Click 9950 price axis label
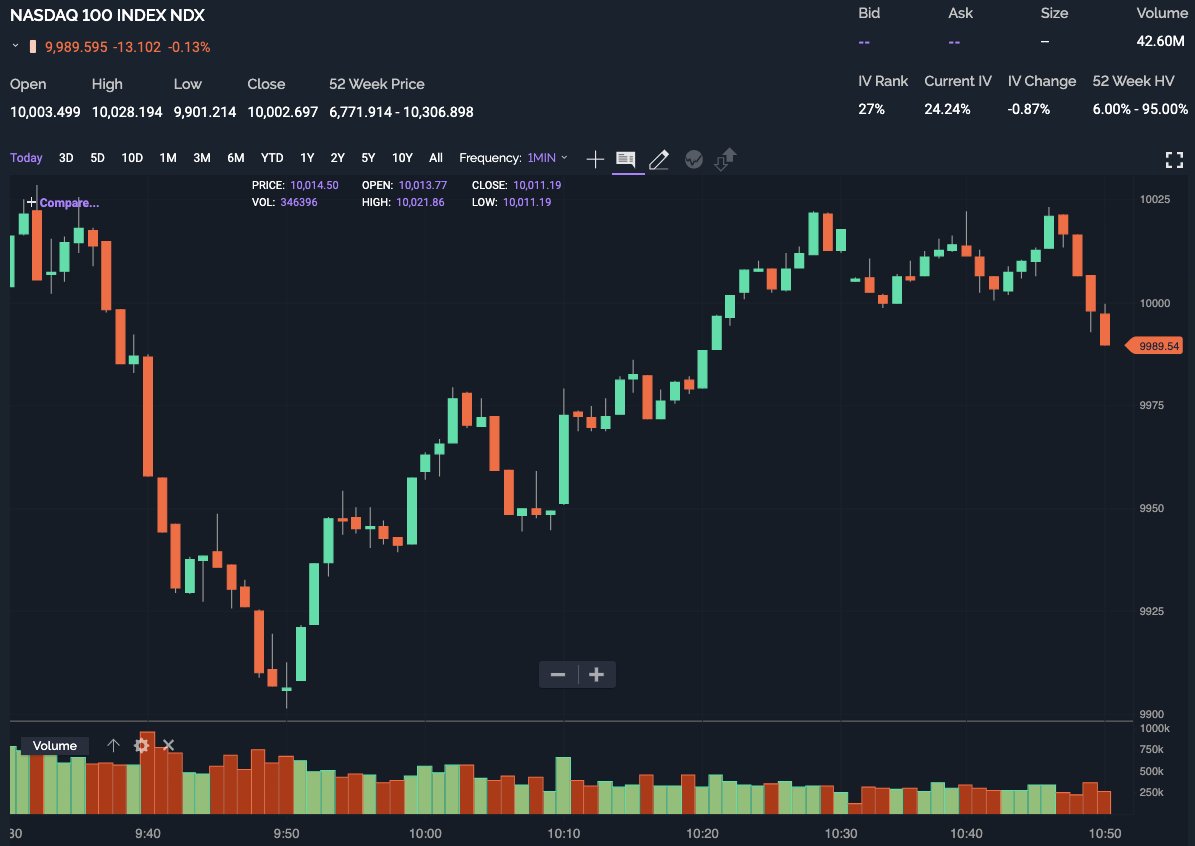The width and height of the screenshot is (1195, 846). tap(1152, 508)
